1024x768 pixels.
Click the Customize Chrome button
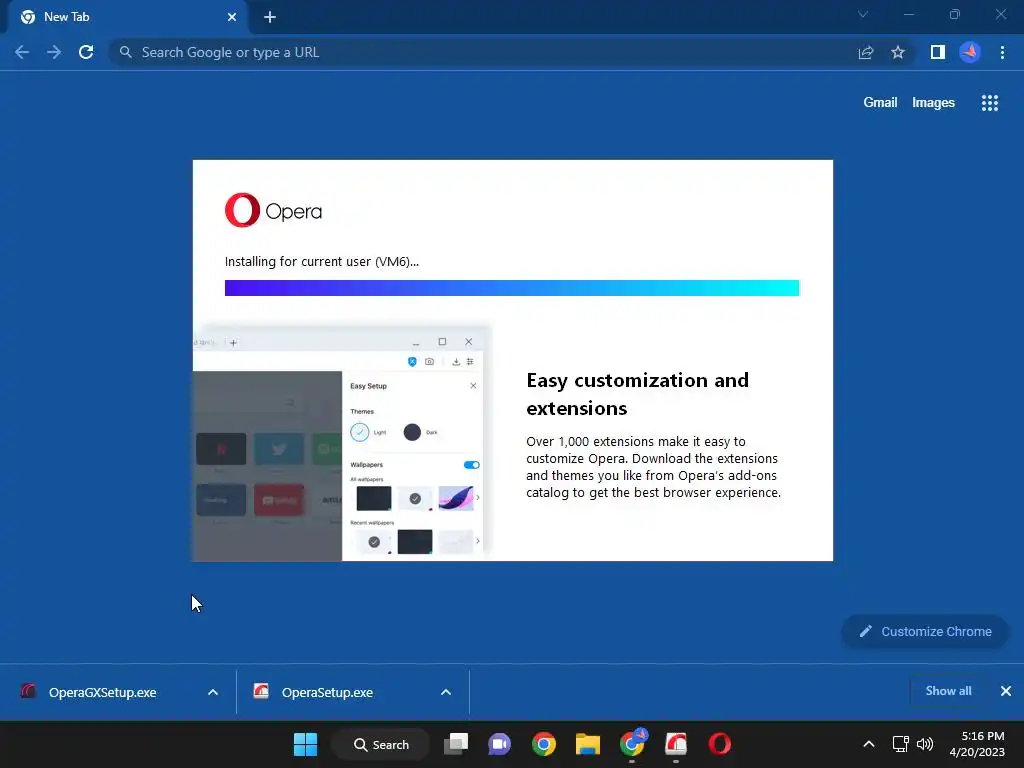coord(925,632)
